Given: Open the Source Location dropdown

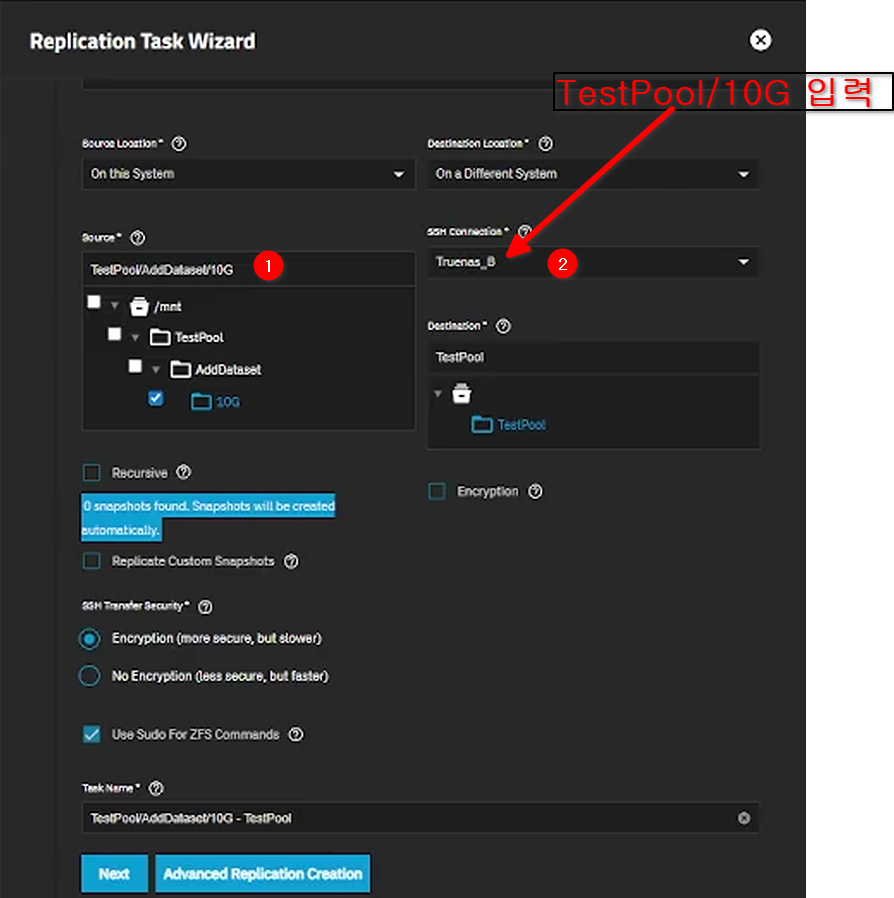Looking at the screenshot, I should [x=247, y=174].
